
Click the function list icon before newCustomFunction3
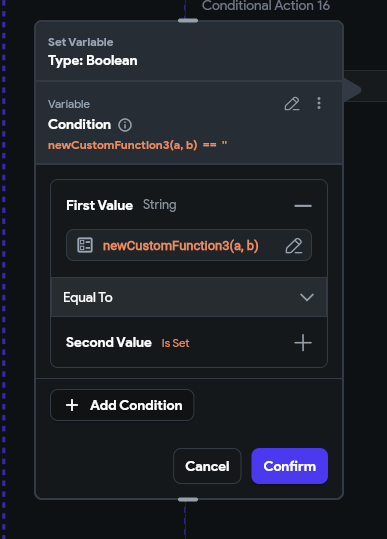click(x=85, y=245)
